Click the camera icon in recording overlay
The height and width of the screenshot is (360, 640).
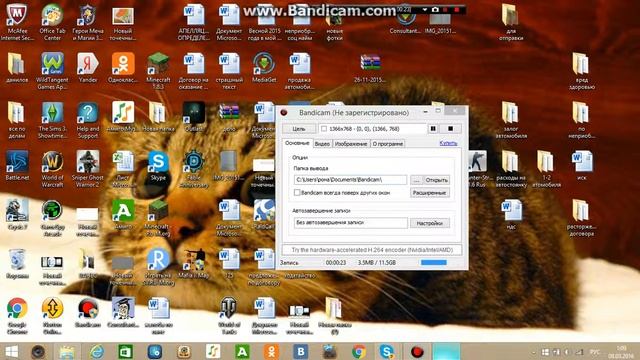435,9
